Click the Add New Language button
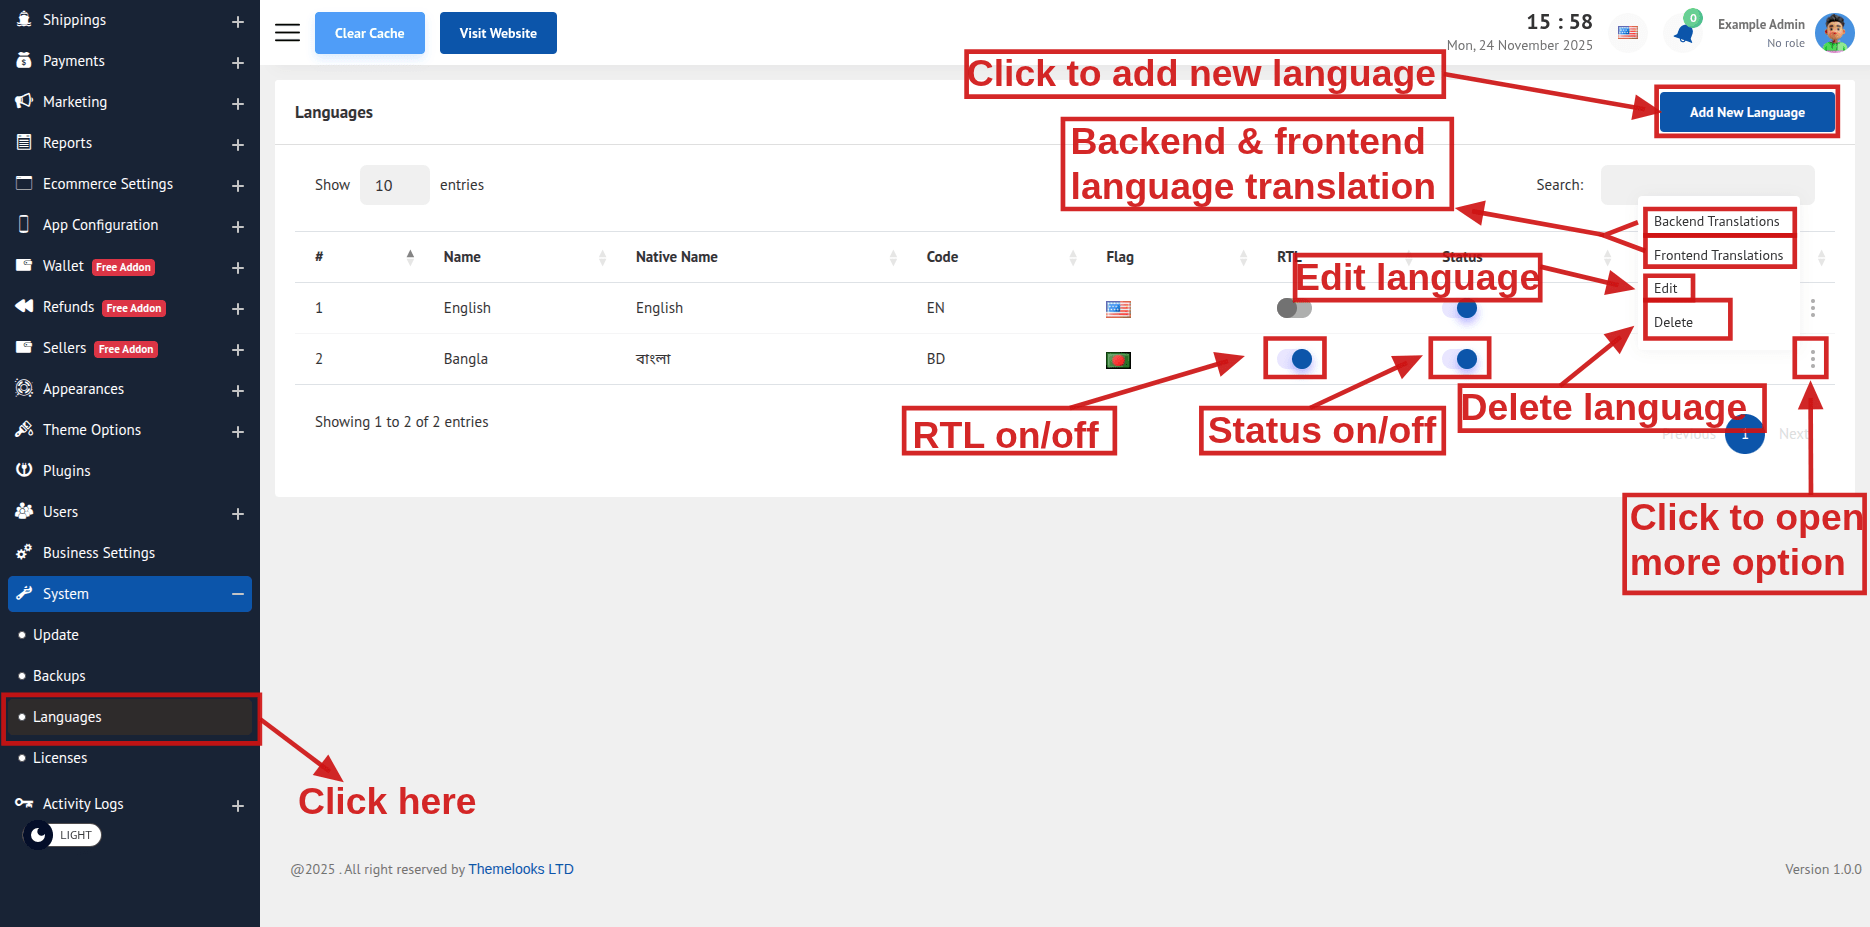This screenshot has width=1870, height=927. (1746, 112)
